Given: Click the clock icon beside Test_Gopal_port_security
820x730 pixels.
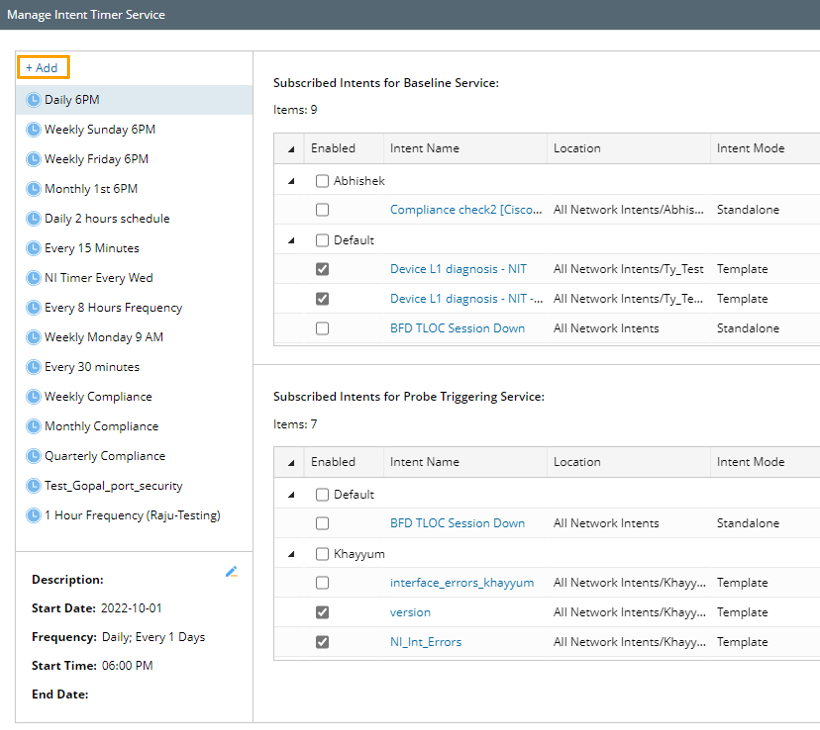Looking at the screenshot, I should pyautogui.click(x=33, y=486).
